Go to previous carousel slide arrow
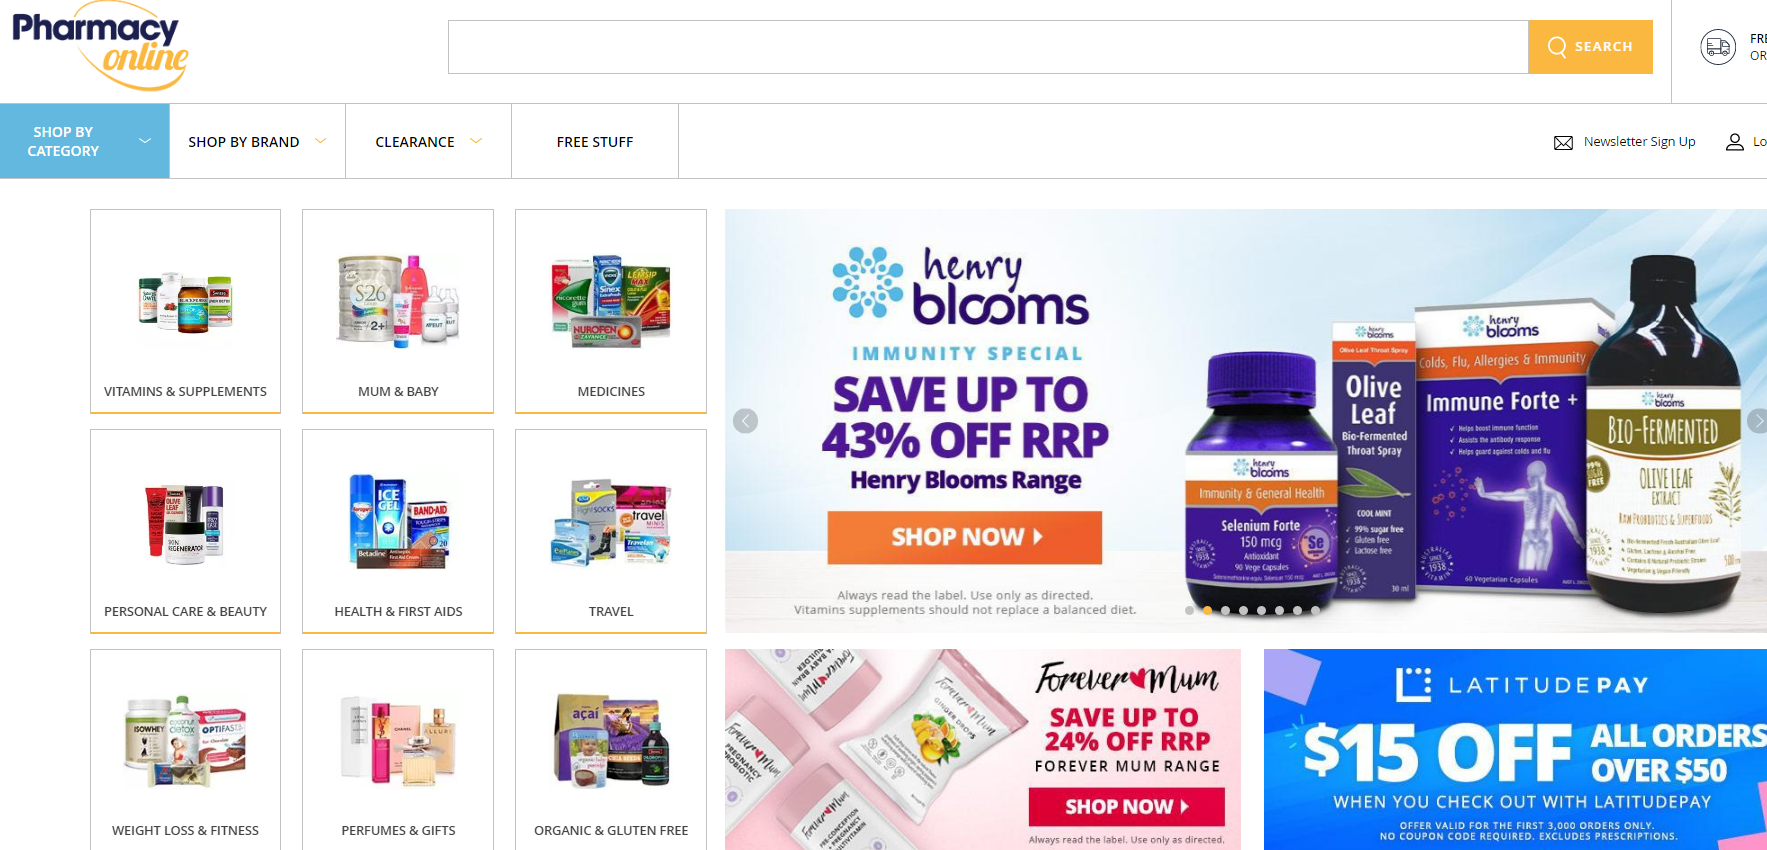The image size is (1767, 850). point(745,421)
